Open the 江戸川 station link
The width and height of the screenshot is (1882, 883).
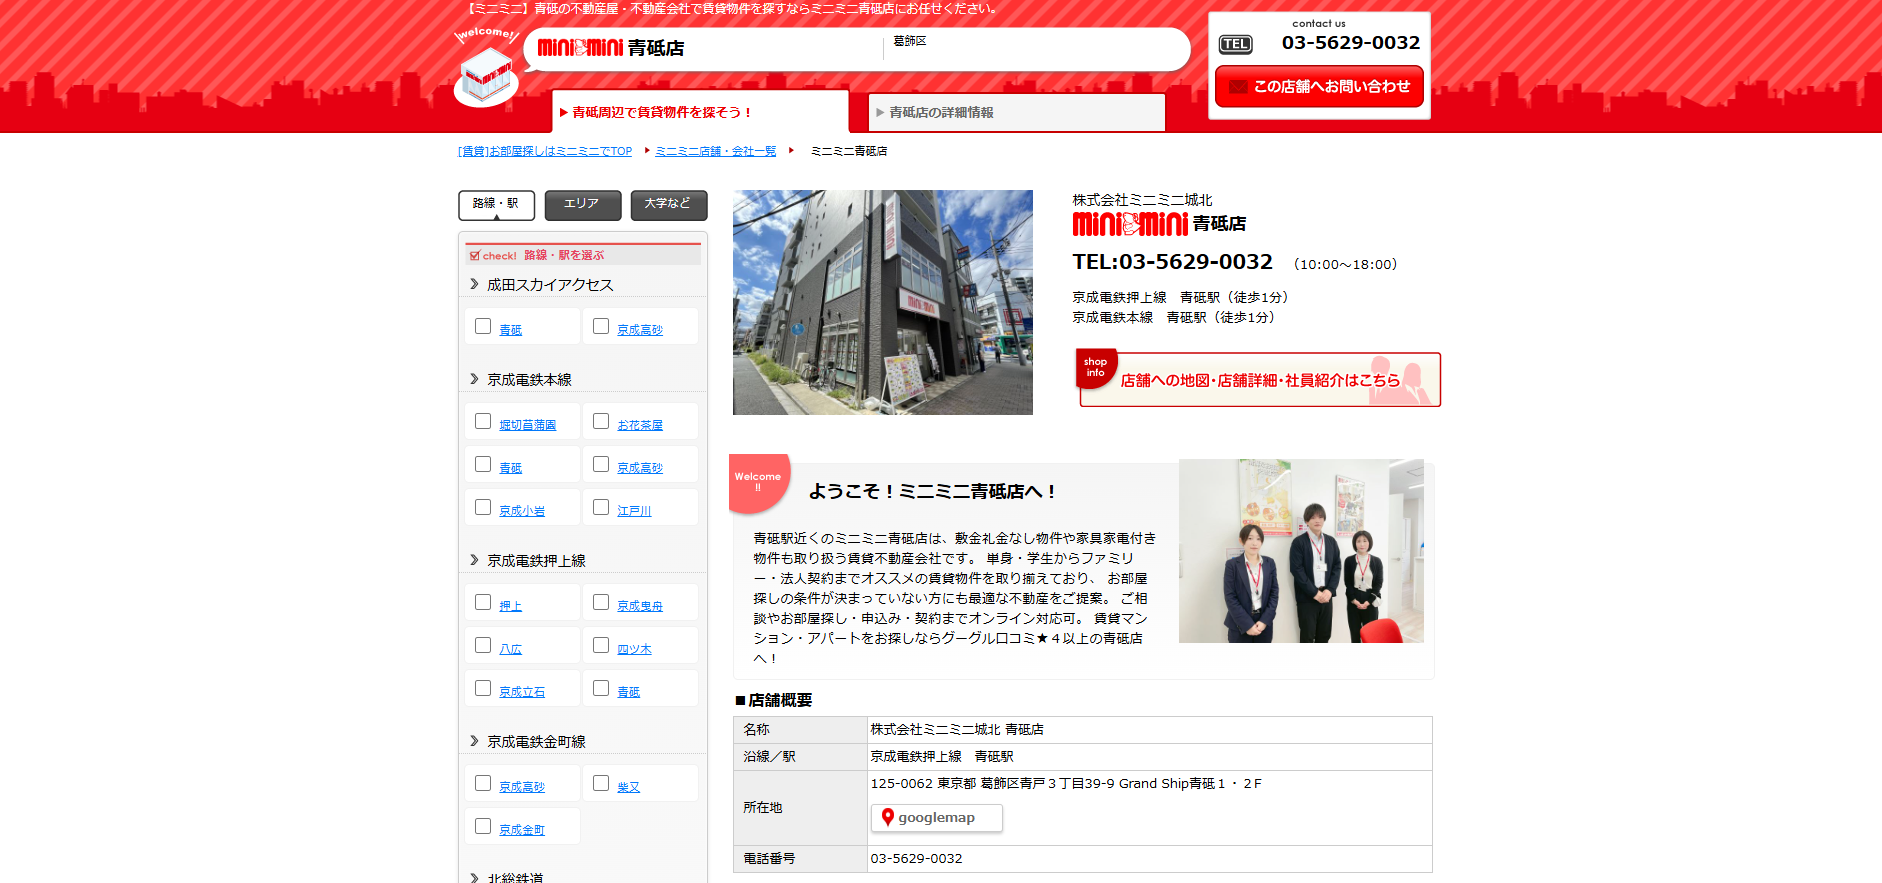634,511
